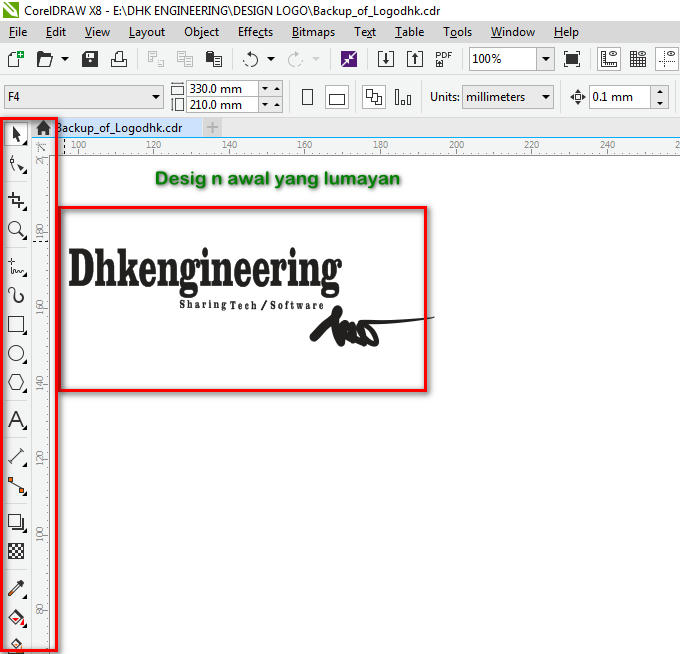Select the Ellipse tool
Image resolution: width=680 pixels, height=654 pixels.
click(16, 353)
